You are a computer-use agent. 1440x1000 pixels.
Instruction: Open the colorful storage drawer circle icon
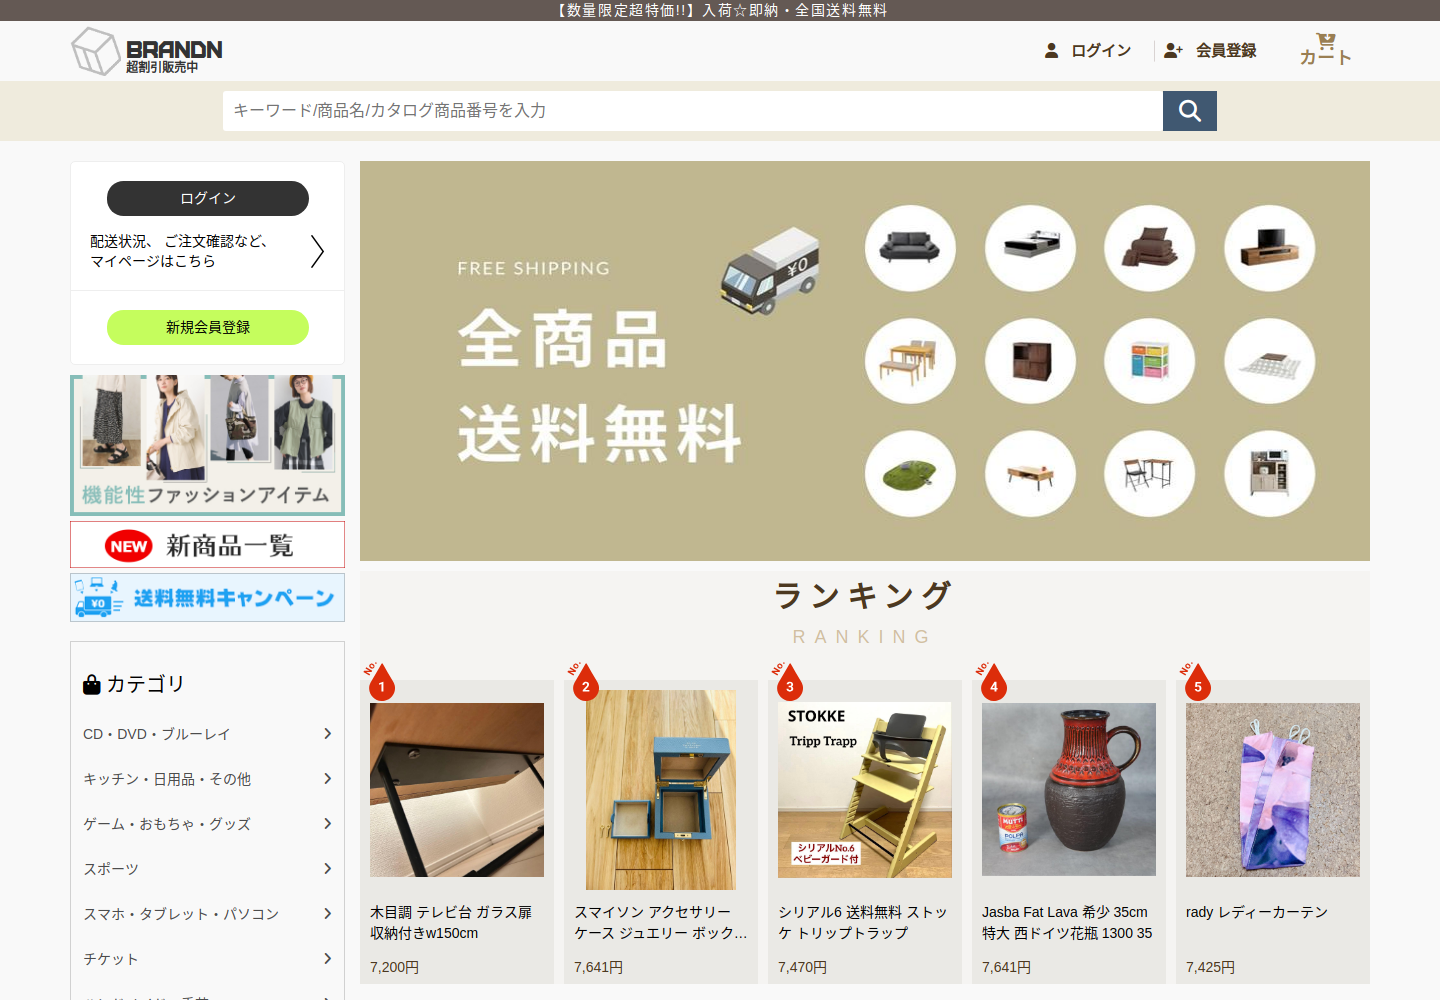(1150, 361)
